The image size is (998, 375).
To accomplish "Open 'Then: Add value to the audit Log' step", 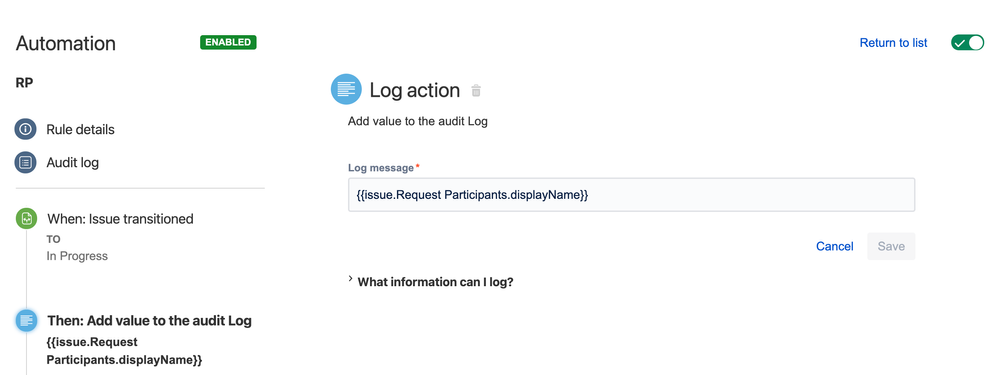I will 150,321.
